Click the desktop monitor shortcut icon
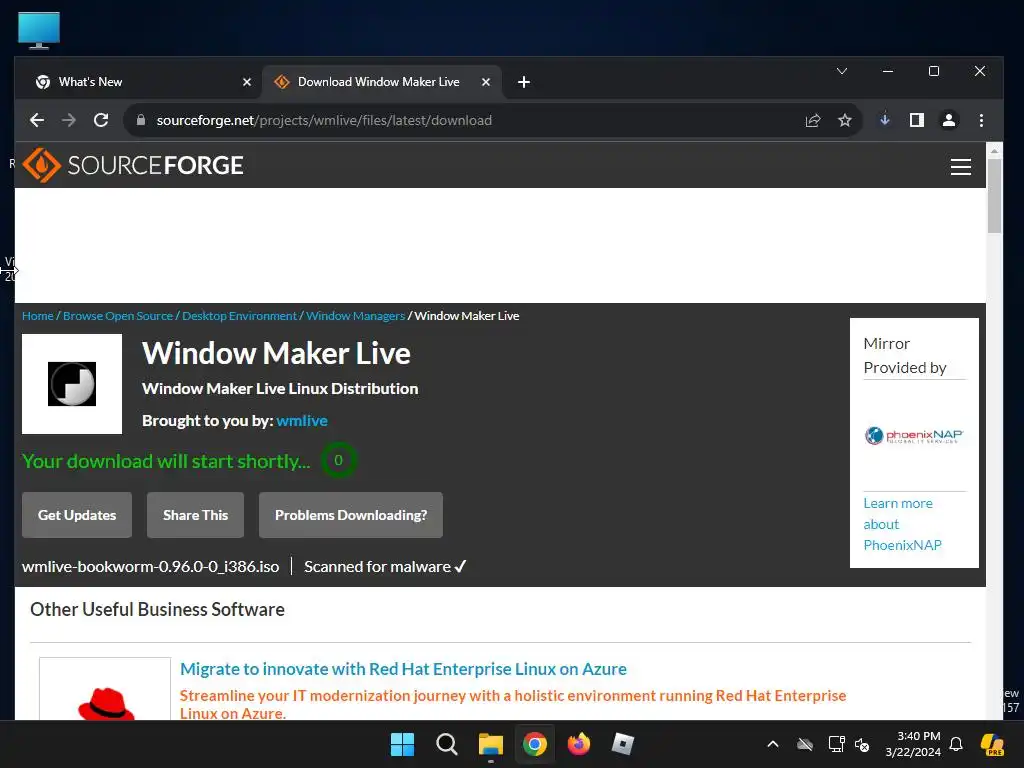The height and width of the screenshot is (768, 1024). pyautogui.click(x=39, y=30)
